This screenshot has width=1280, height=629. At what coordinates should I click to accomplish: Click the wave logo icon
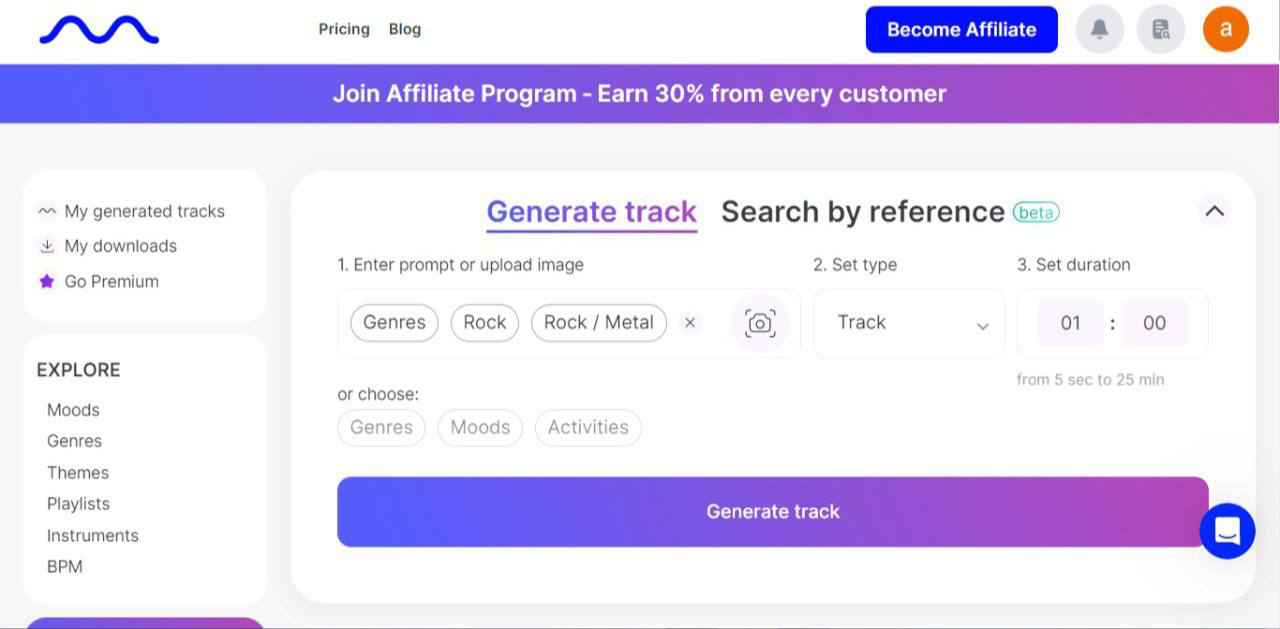99,30
